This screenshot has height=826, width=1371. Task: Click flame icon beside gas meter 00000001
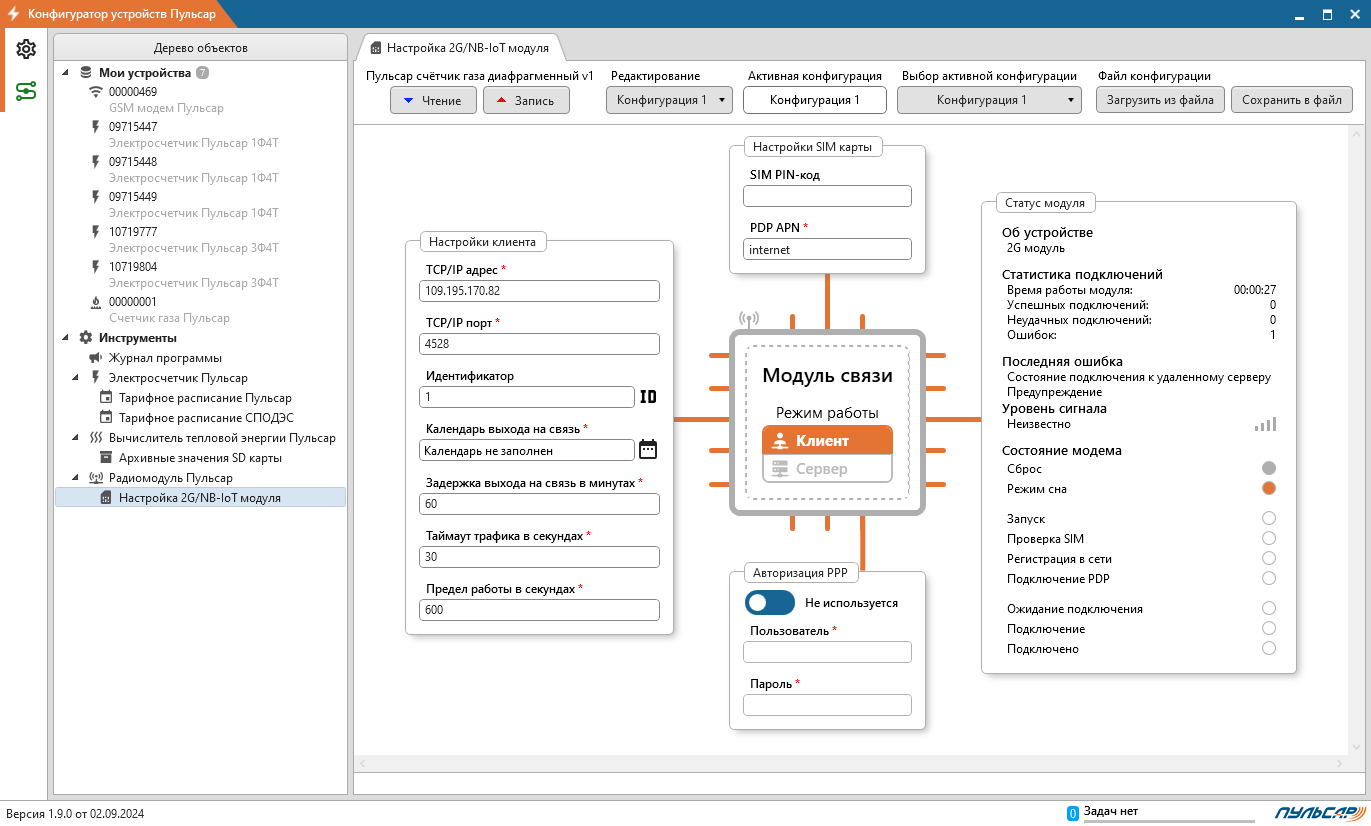(96, 302)
